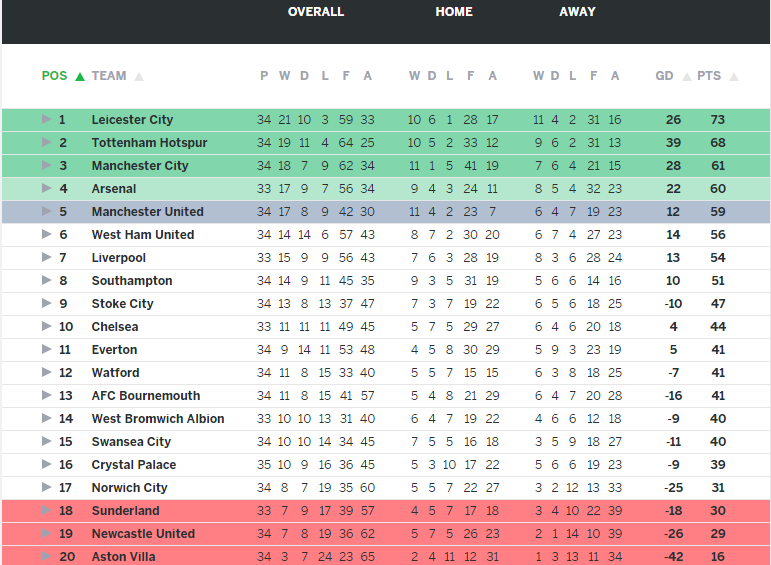
Task: Expand the Leicester City row arrow
Action: click(46, 120)
